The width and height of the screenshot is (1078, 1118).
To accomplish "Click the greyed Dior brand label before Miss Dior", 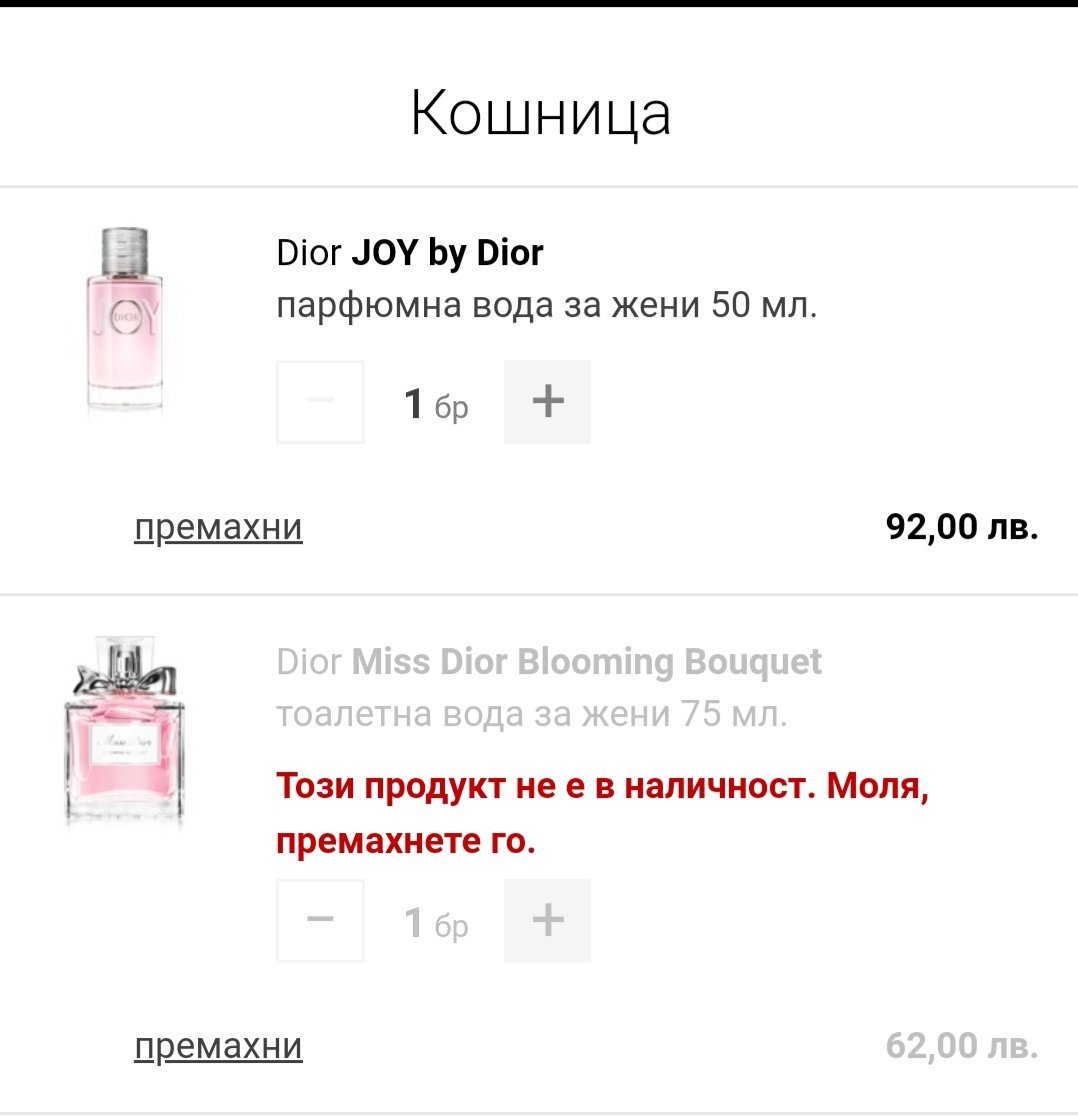I will pyautogui.click(x=308, y=662).
